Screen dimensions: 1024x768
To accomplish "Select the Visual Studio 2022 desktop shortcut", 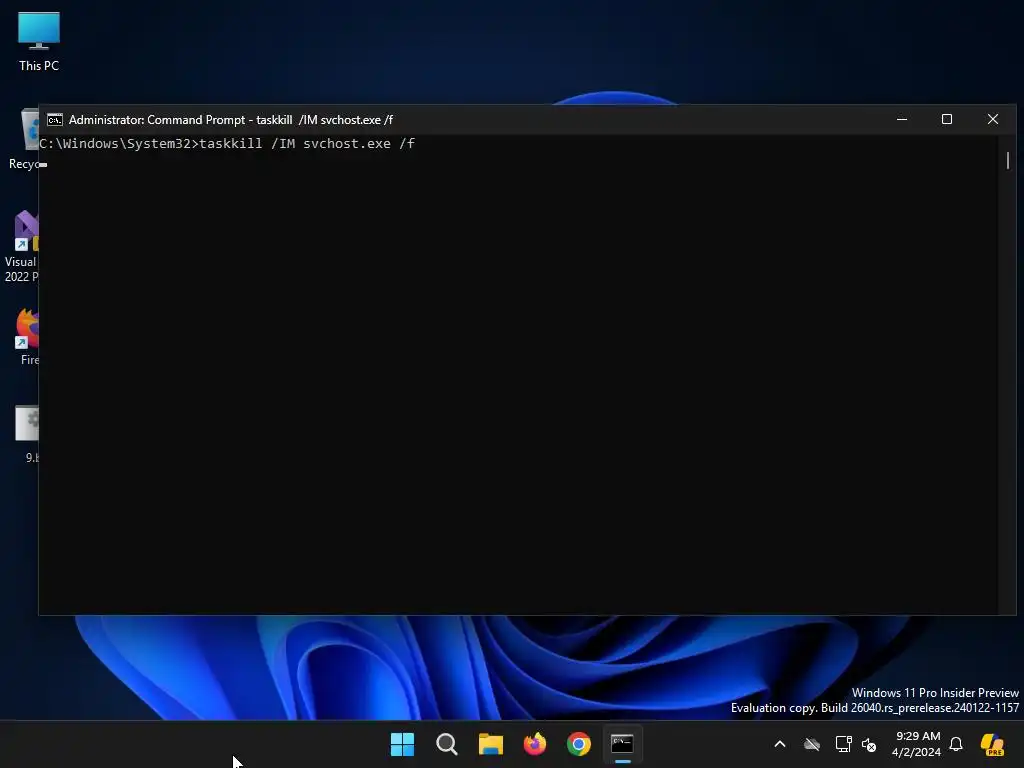I will [x=22, y=247].
